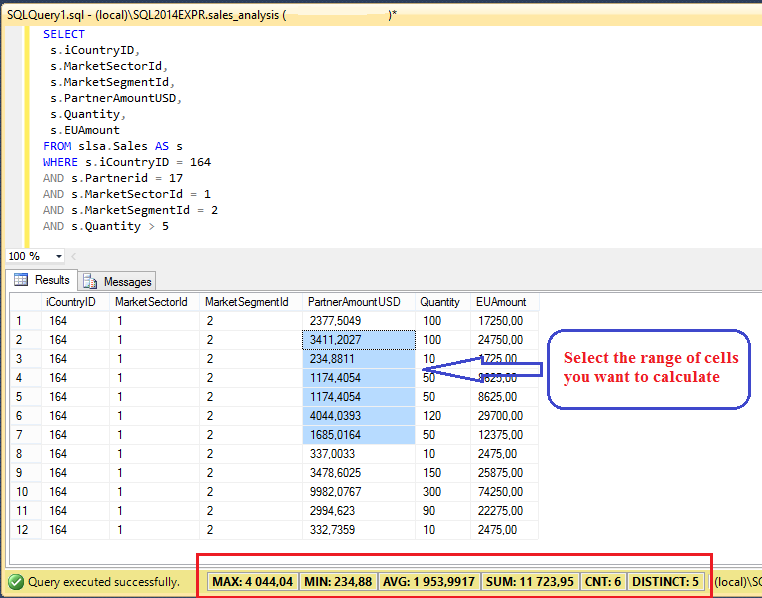Screen dimensions: 762x598
Task: Click the Results grid icon on the tab
Action: point(21,279)
